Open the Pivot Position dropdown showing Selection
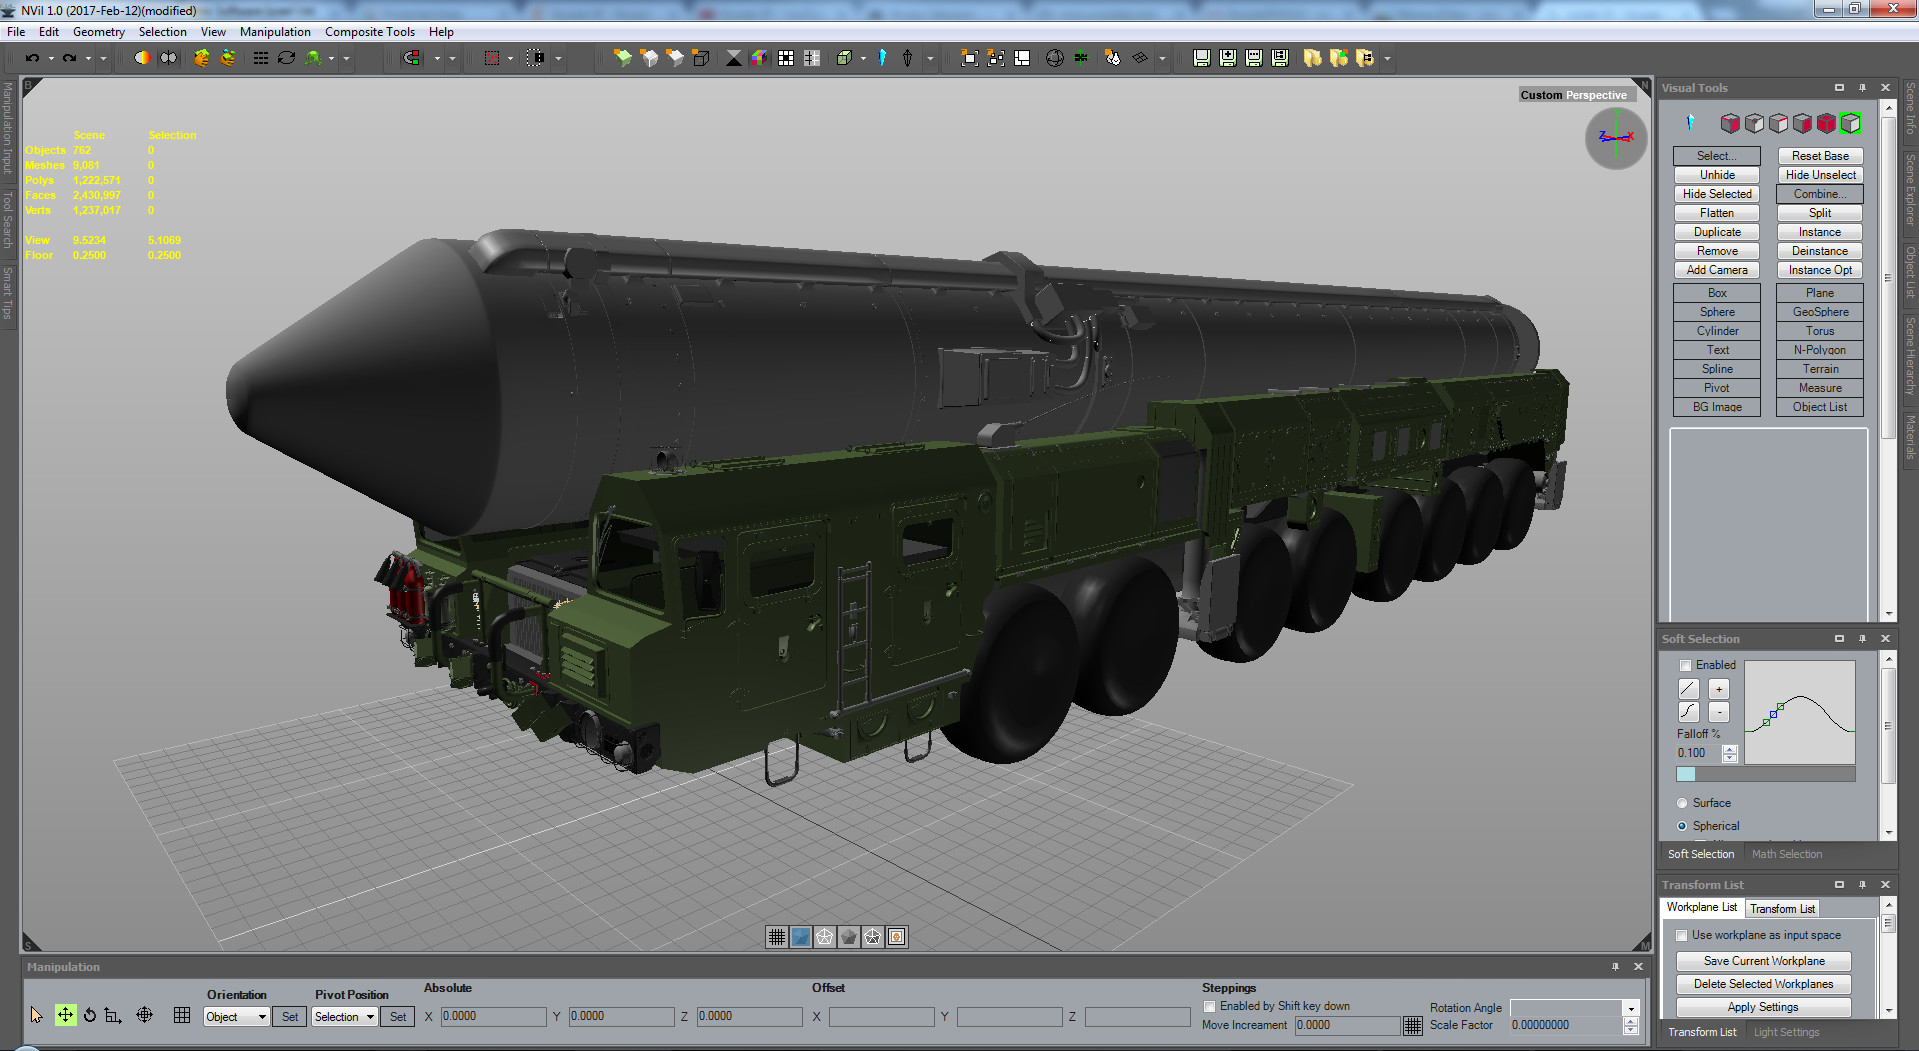 tap(343, 1016)
